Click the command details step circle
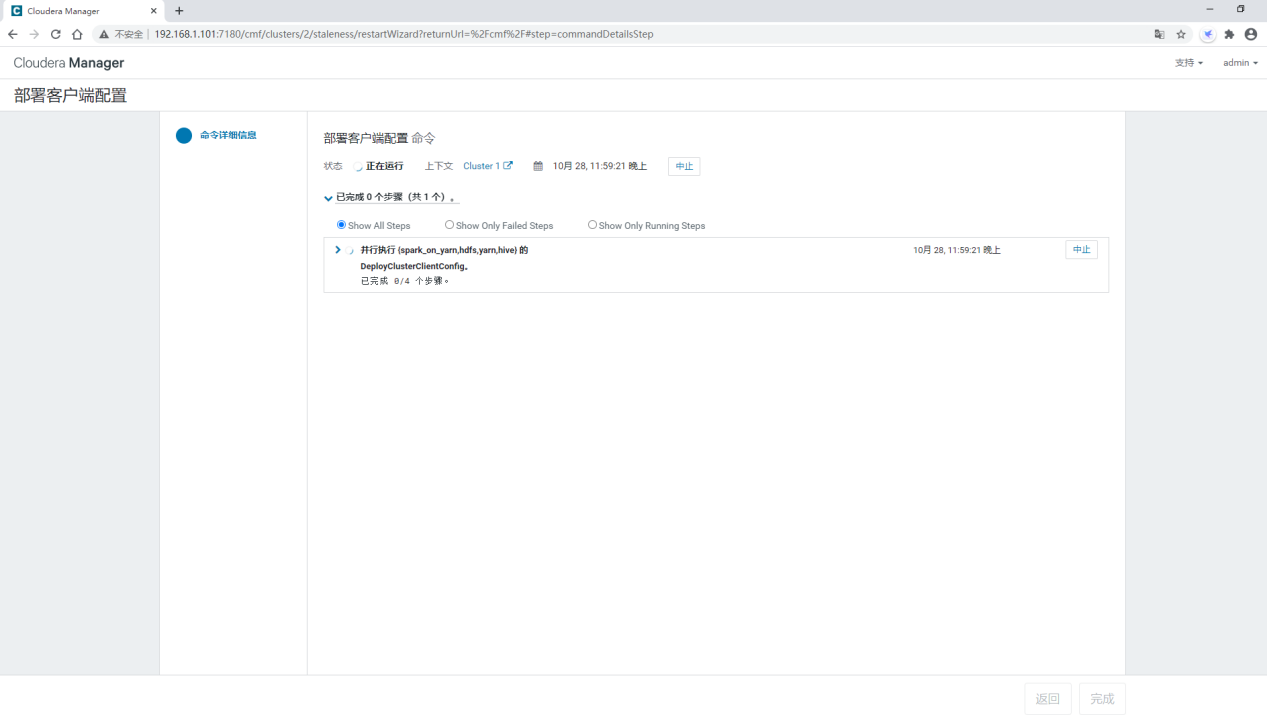Image resolution: width=1267 pixels, height=717 pixels. 184,135
